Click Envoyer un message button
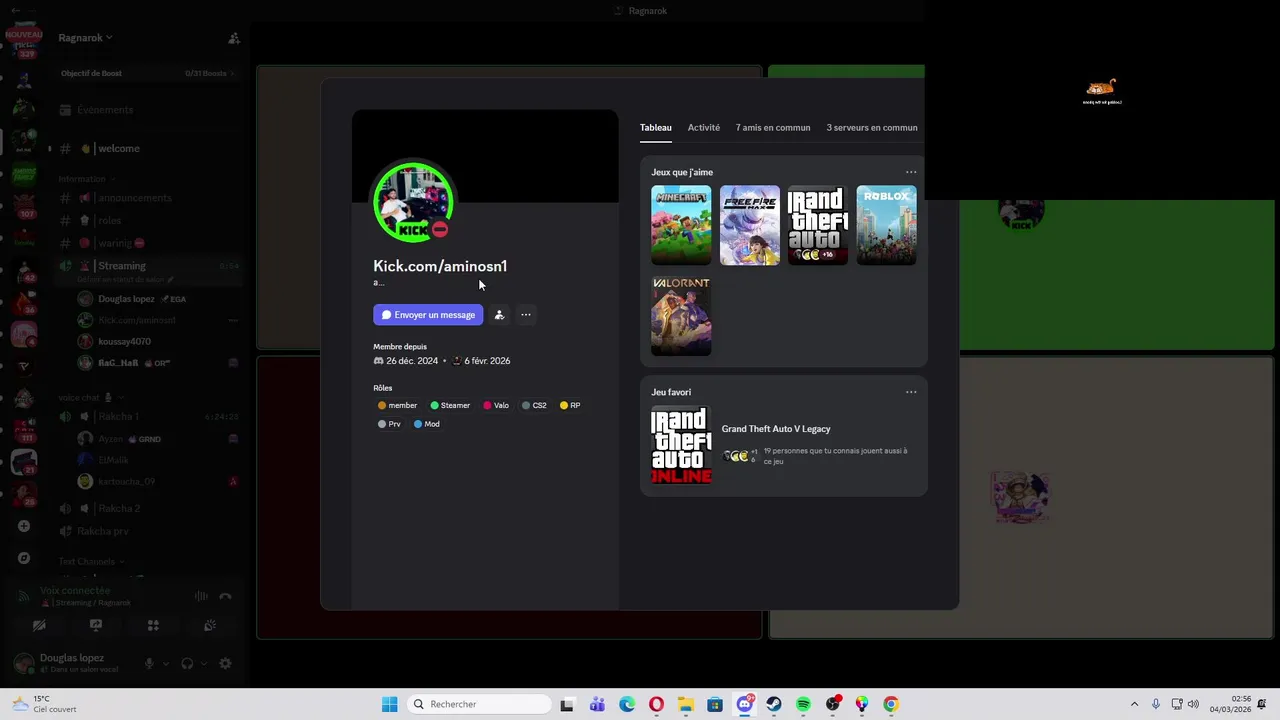Screen dimensions: 1280x720 [x=428, y=315]
